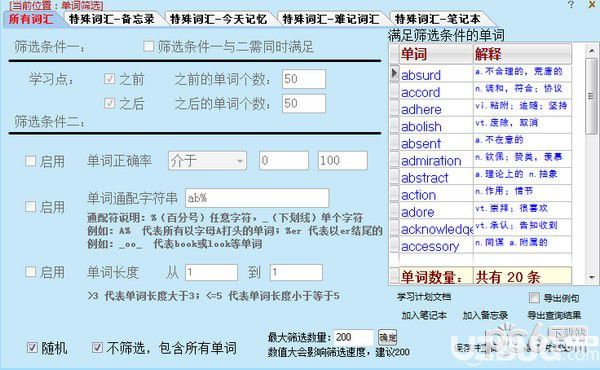Click the accuracy upper bound field showing 100

point(342,161)
